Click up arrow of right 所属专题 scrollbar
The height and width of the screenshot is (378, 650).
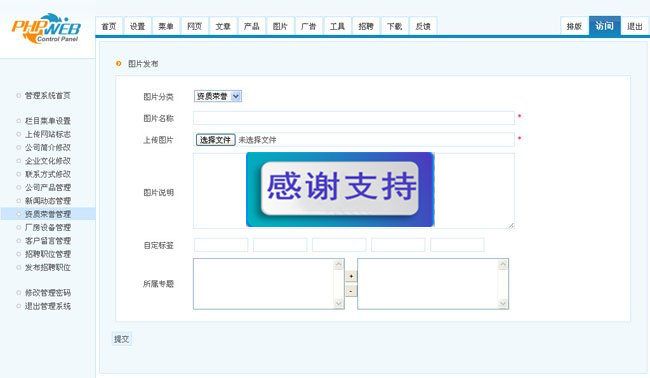coord(503,264)
